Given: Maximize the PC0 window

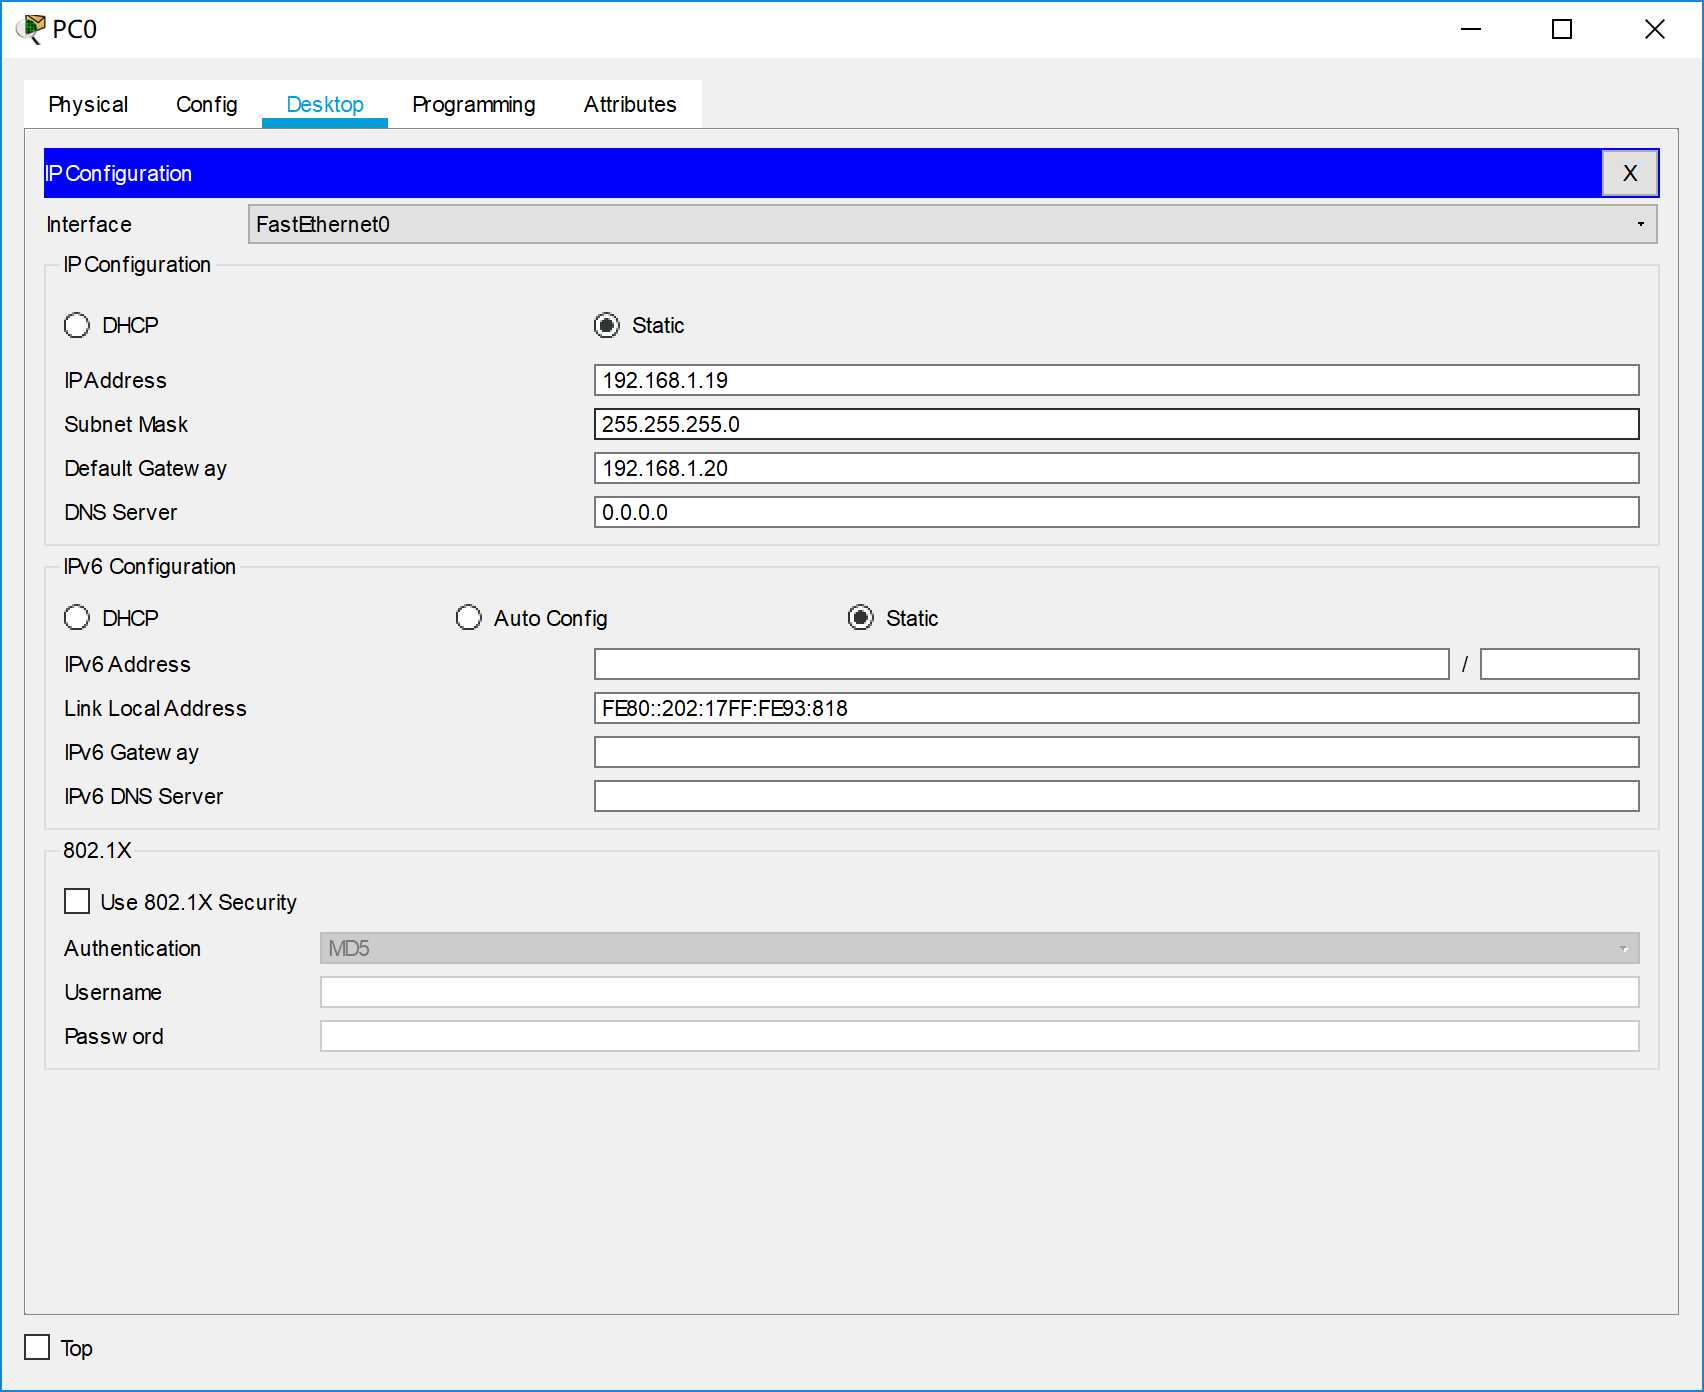Looking at the screenshot, I should (x=1562, y=29).
